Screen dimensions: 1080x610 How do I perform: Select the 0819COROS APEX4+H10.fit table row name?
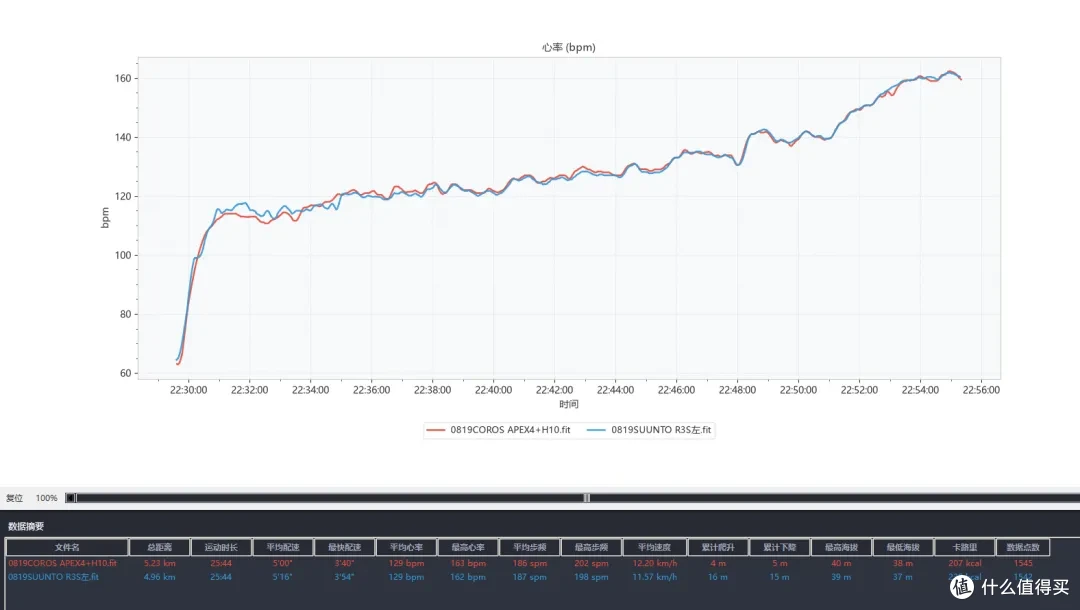coord(63,563)
